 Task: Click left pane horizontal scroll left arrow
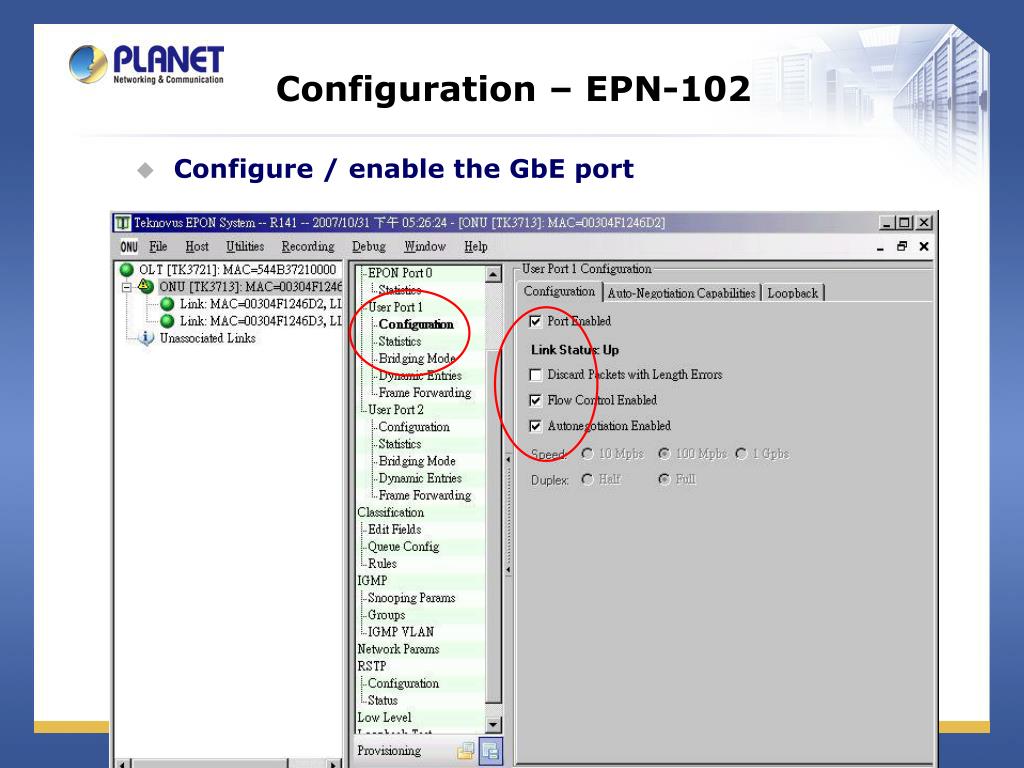click(123, 763)
